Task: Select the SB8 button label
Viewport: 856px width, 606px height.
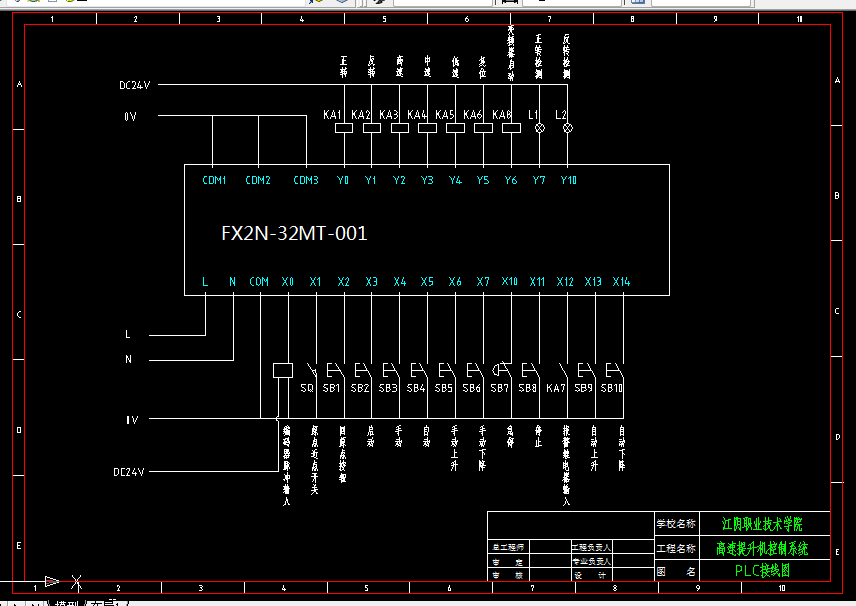Action: (527, 388)
